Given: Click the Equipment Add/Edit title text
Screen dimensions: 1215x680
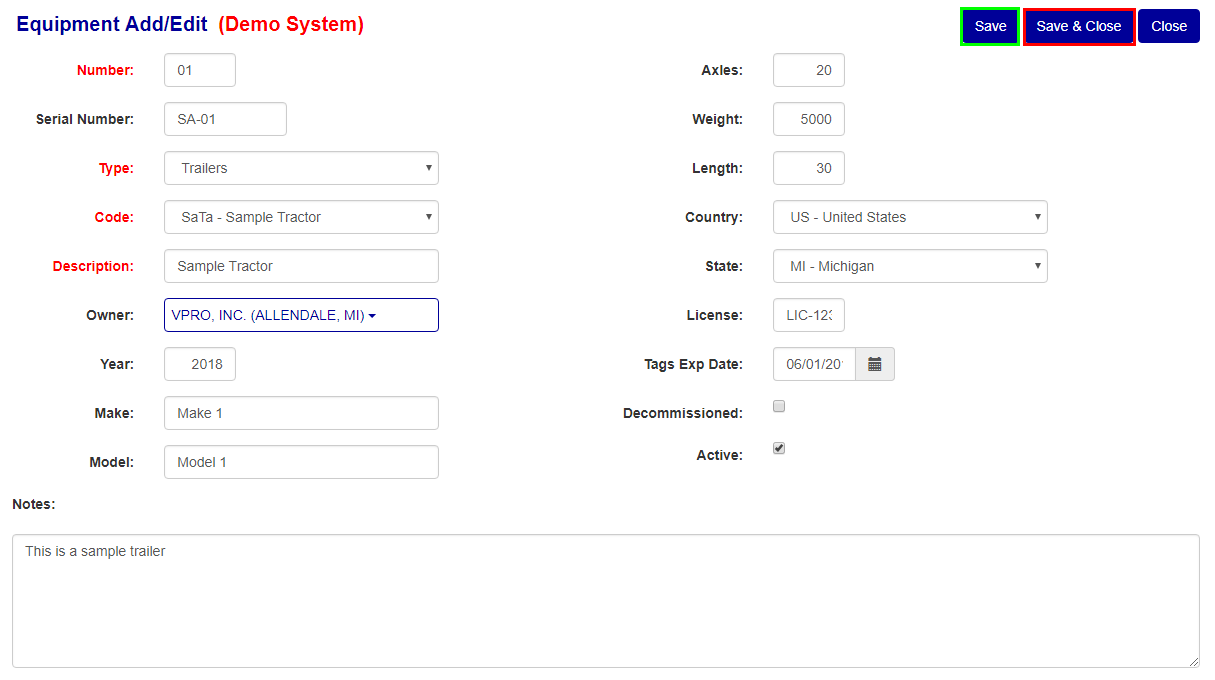Looking at the screenshot, I should [112, 25].
